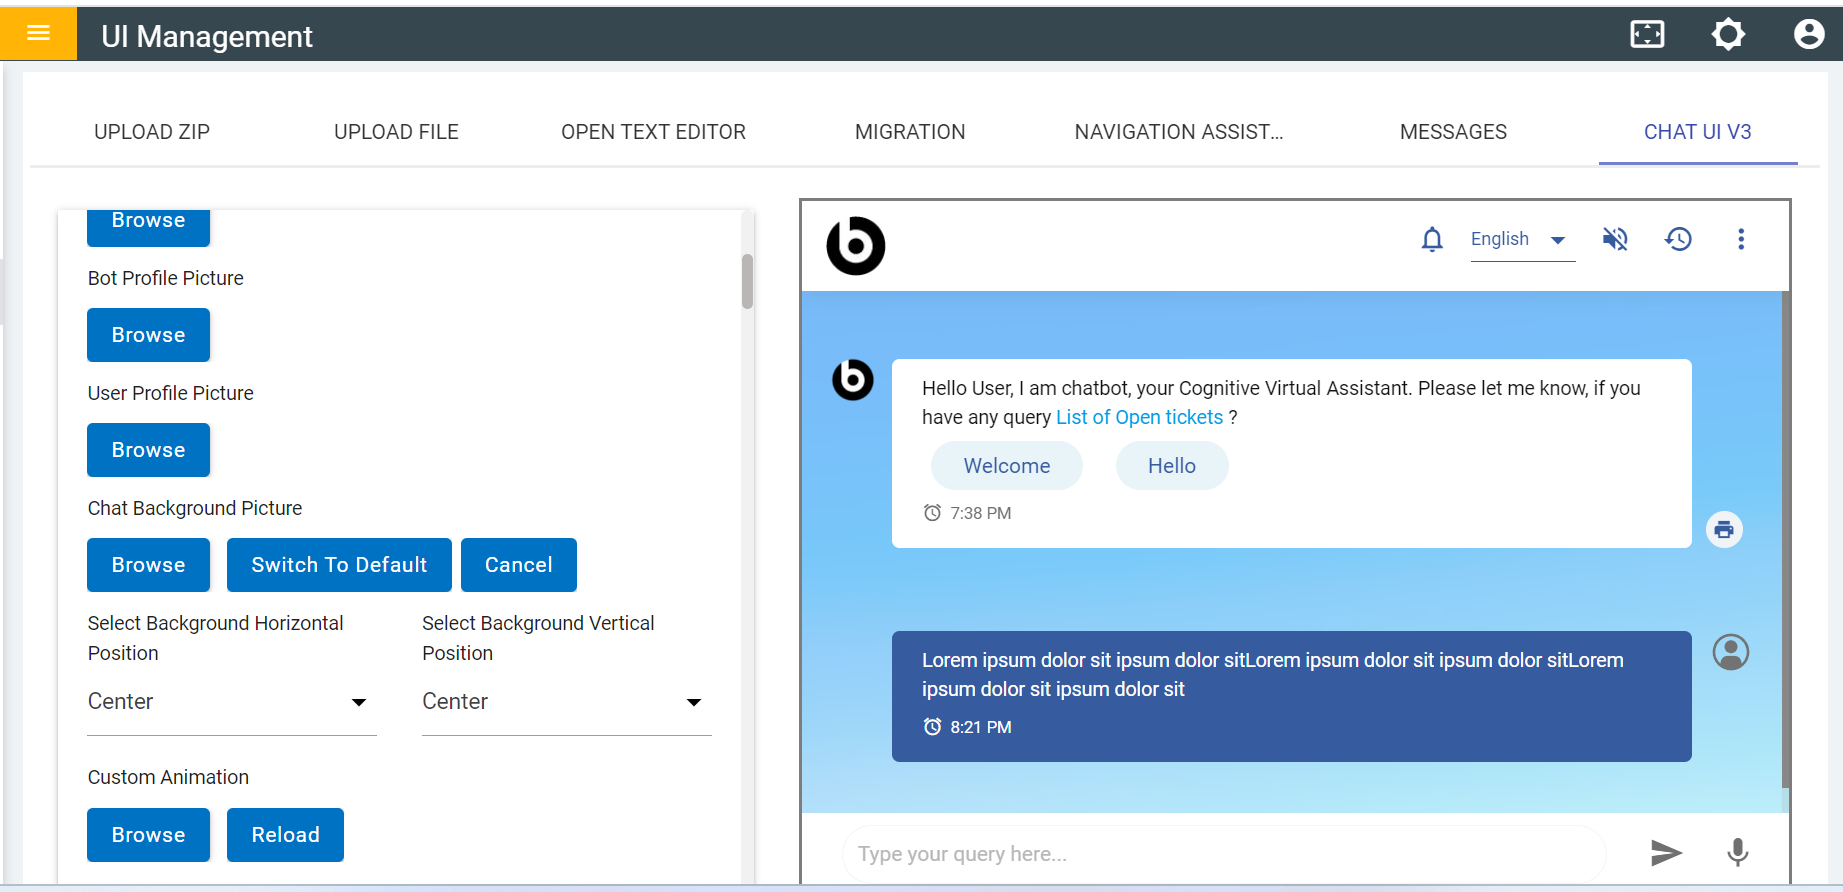Click the User Profile Picture label

(171, 393)
